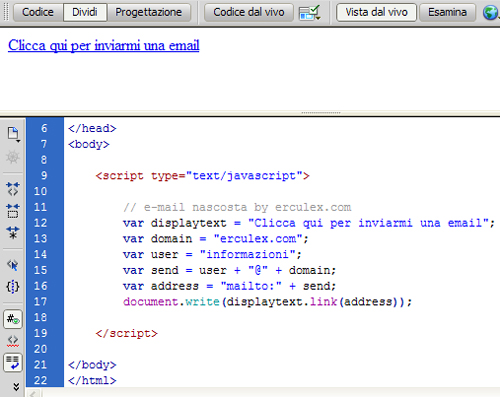500x397 pixels.
Task: Switch to Progettazione design view
Action: tap(149, 12)
